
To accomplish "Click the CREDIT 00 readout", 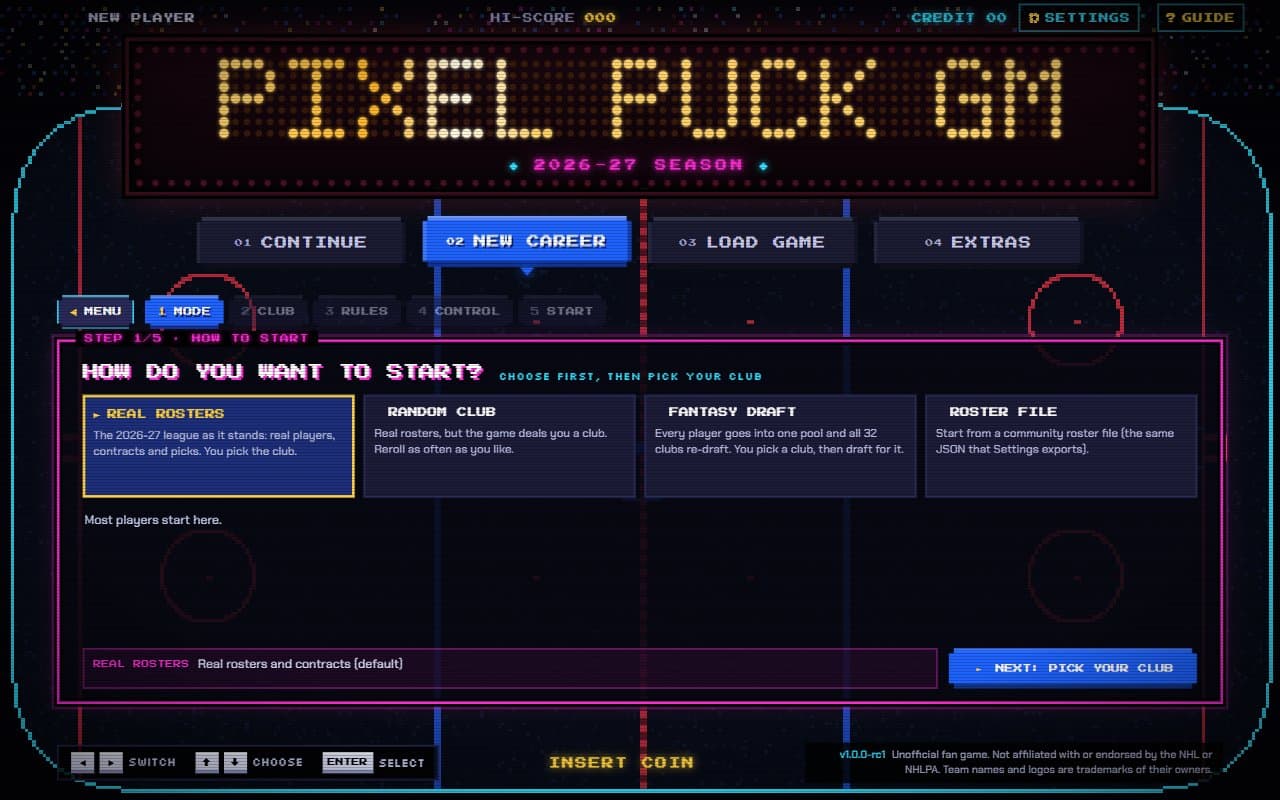I will click(x=958, y=17).
